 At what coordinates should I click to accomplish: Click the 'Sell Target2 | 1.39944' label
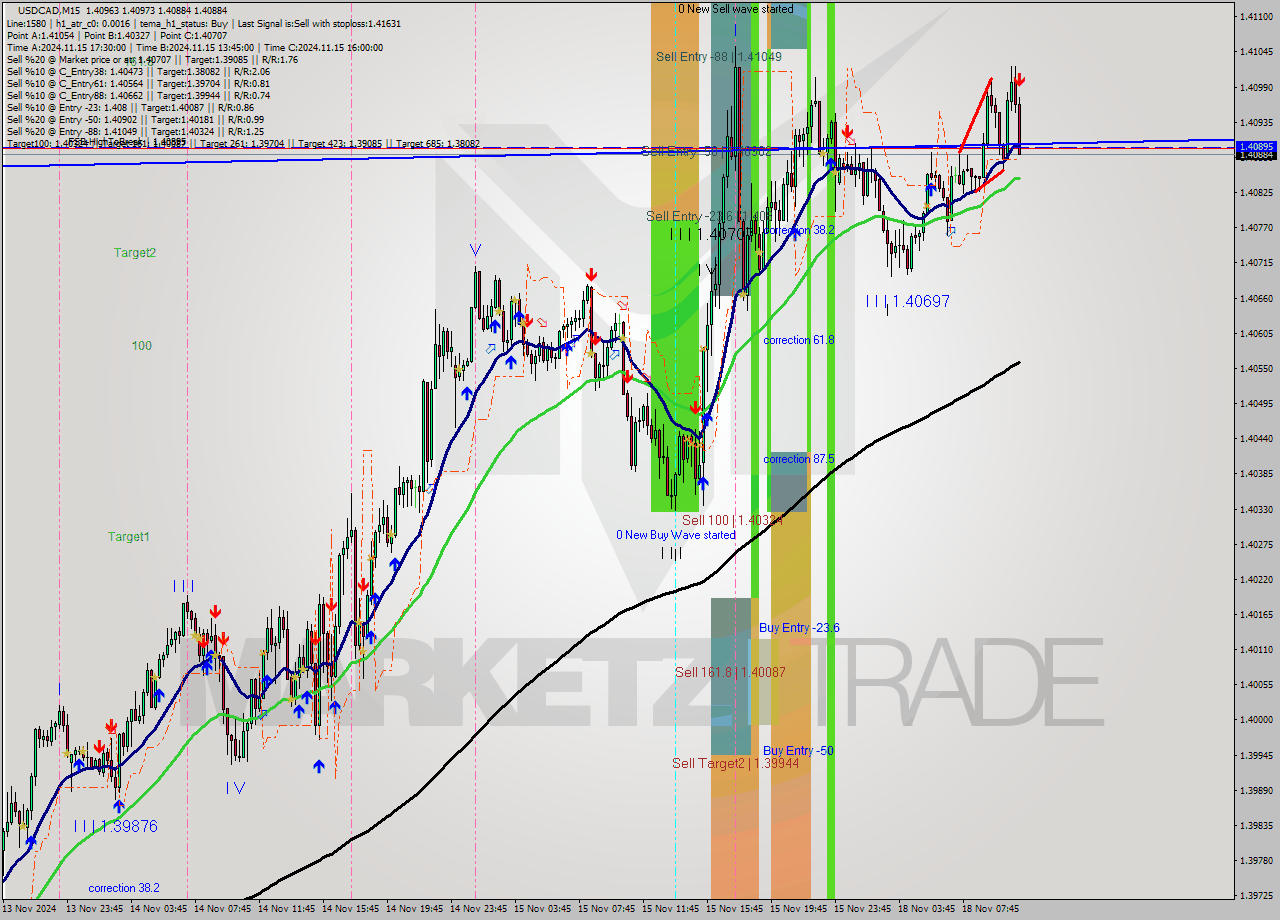735,763
